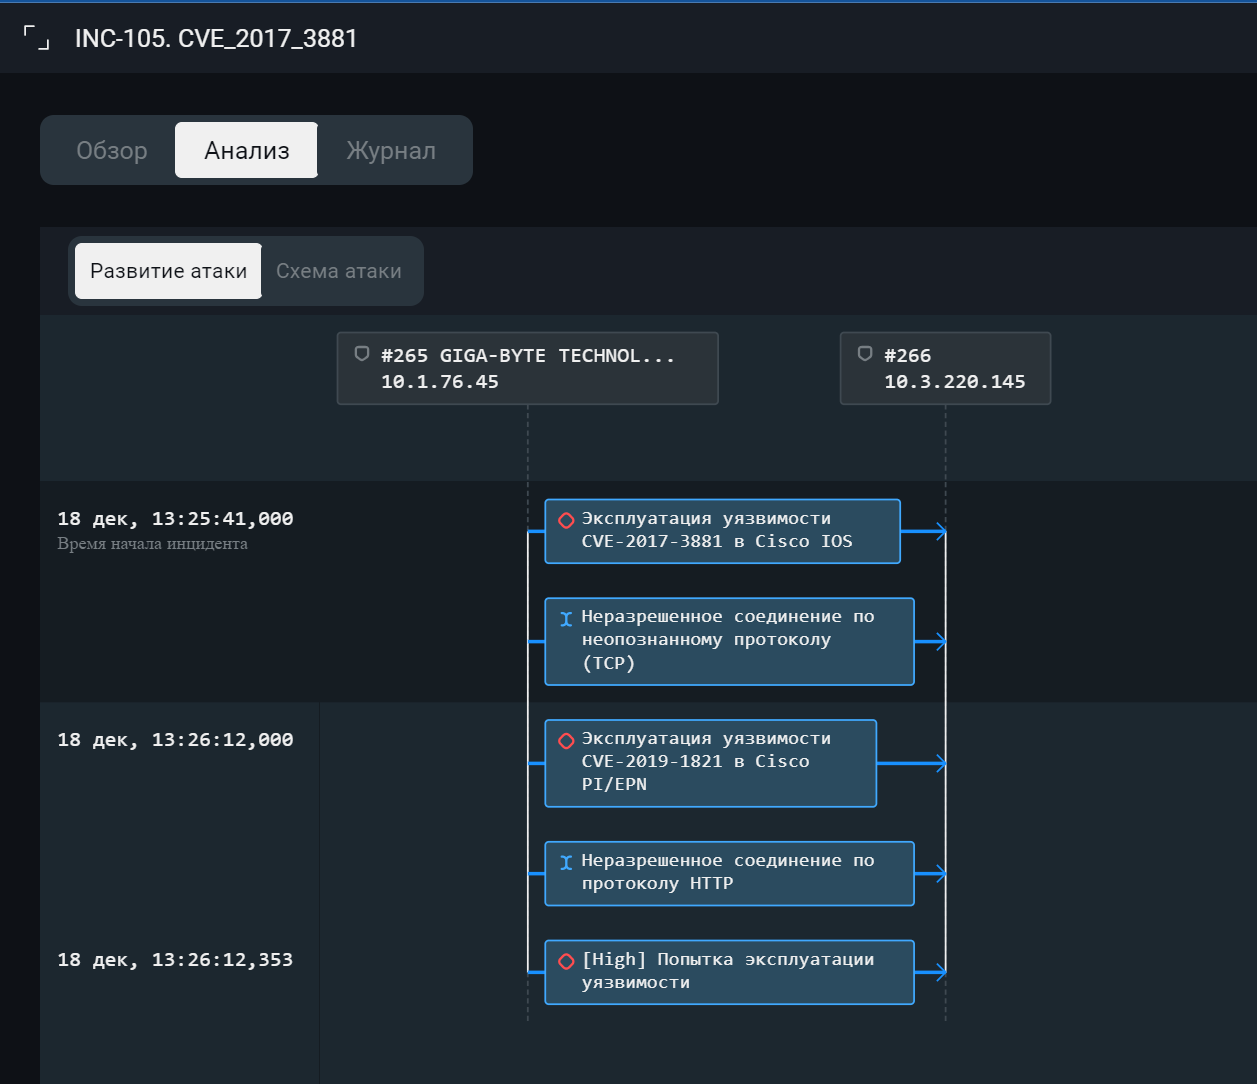Click red alert icon on [High] event
1257x1084 pixels.
(566, 961)
